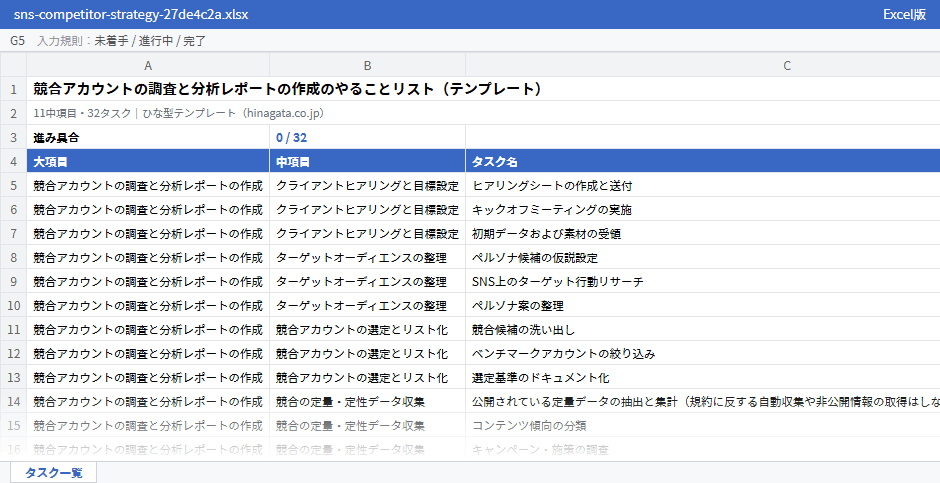This screenshot has height=483, width=940.
Task: Click the タスク名 header cell
Action: pyautogui.click(x=703, y=161)
